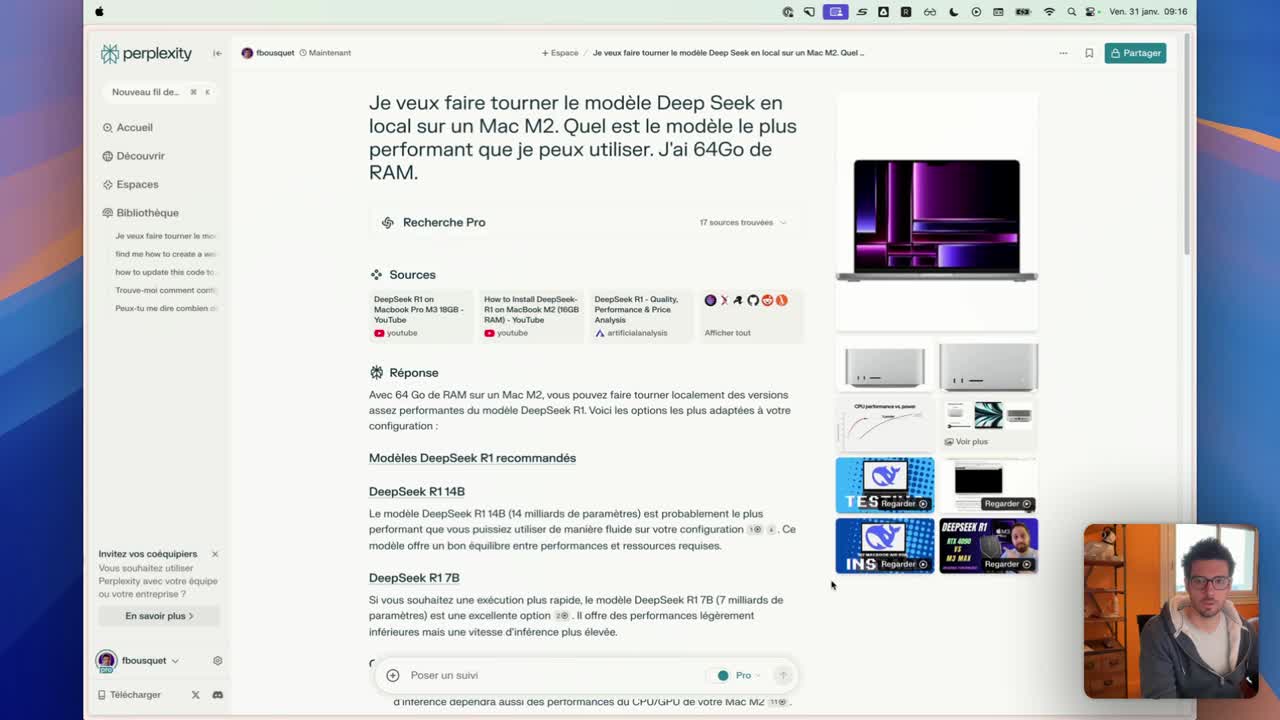Click the glasses icon in menu bar
This screenshot has height=720, width=1280.
[x=930, y=12]
